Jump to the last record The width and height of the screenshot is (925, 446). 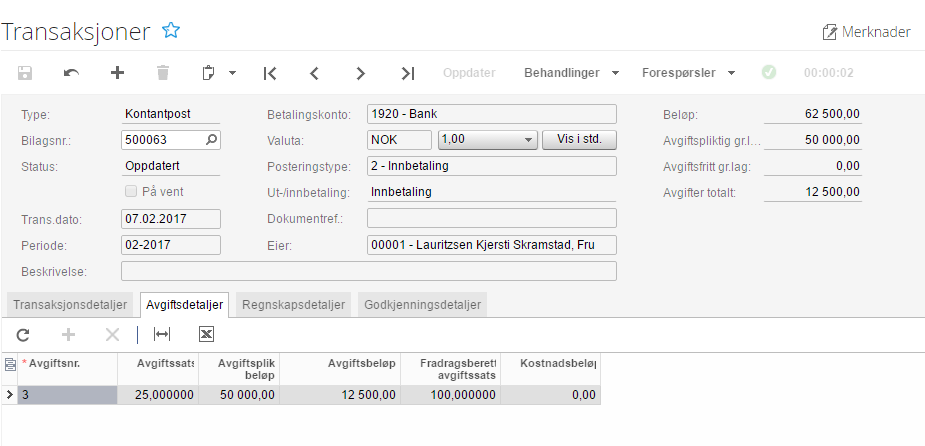click(407, 73)
